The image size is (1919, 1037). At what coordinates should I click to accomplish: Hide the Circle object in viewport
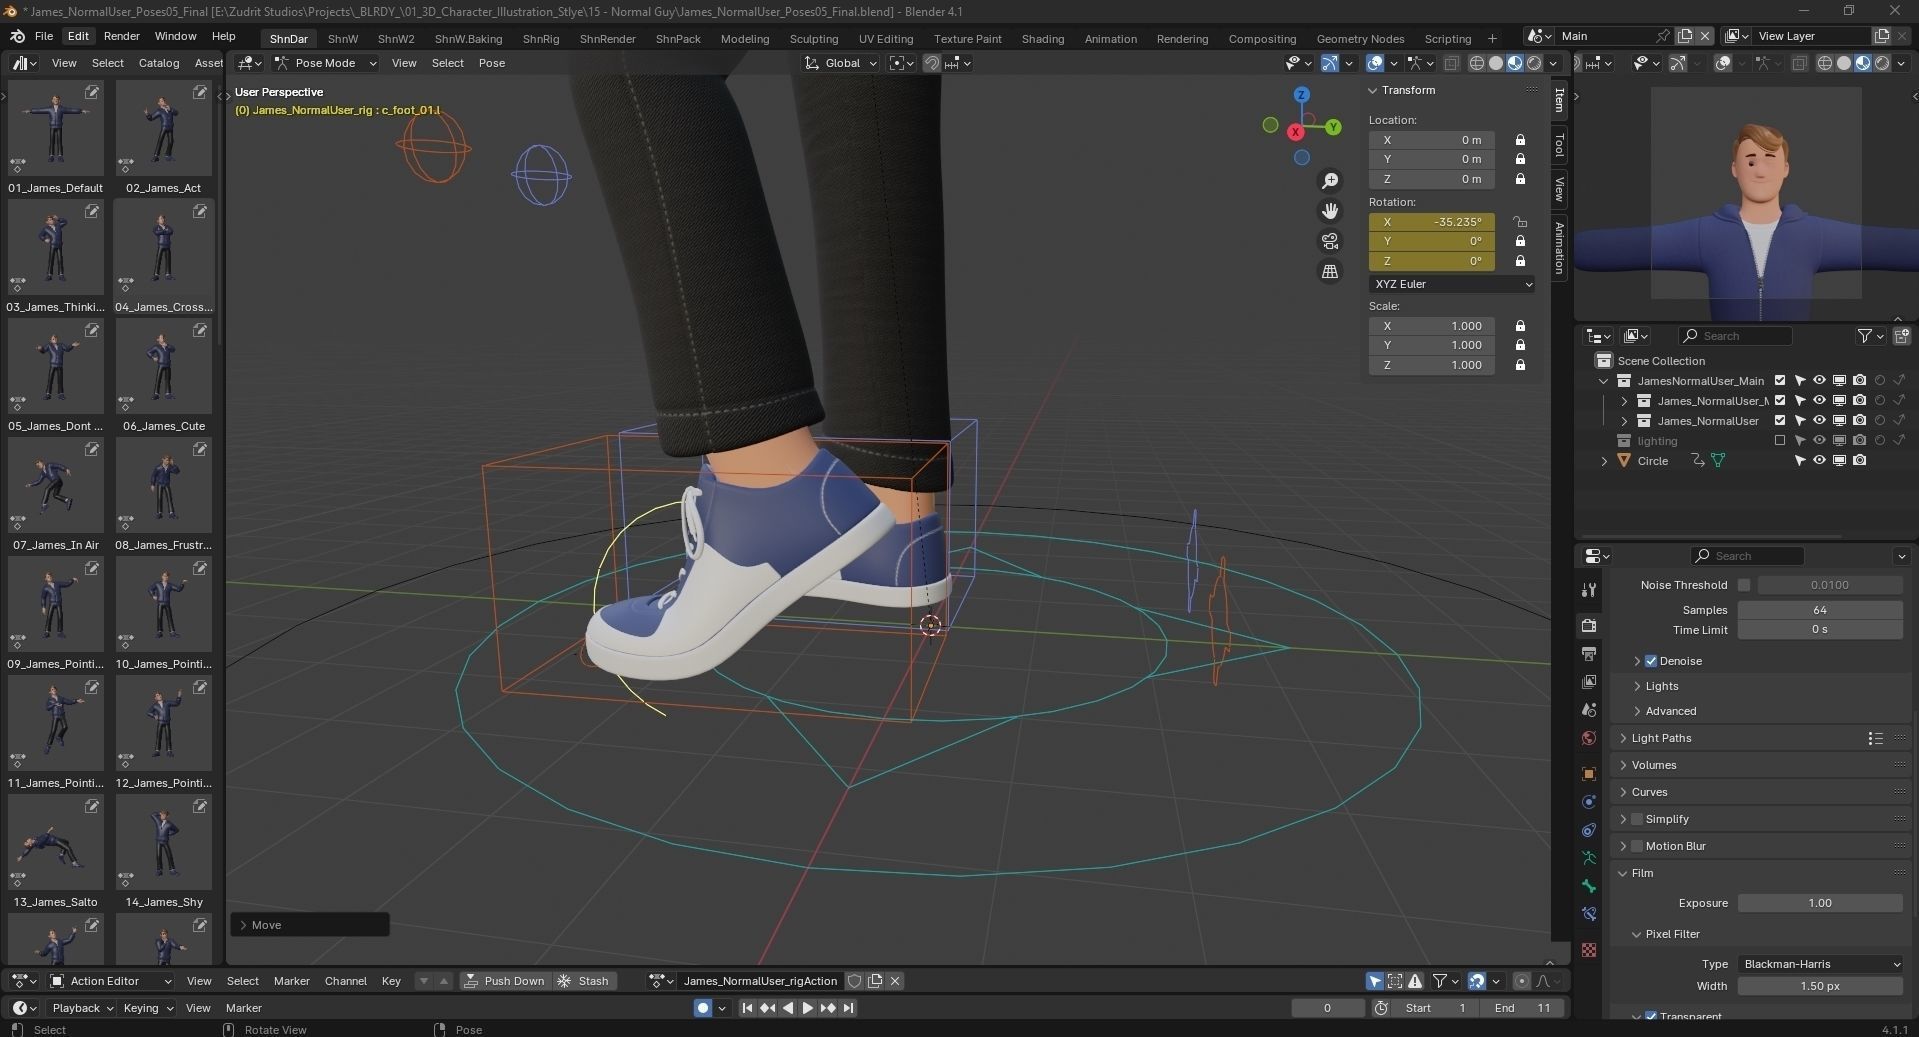pyautogui.click(x=1819, y=461)
